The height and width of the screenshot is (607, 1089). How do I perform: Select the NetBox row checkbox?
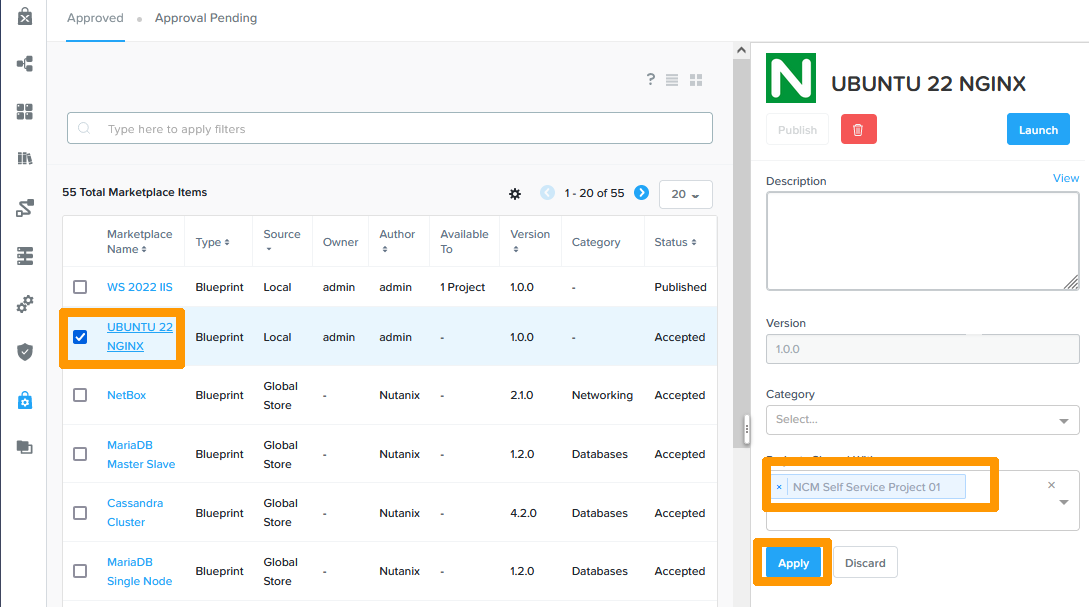80,395
